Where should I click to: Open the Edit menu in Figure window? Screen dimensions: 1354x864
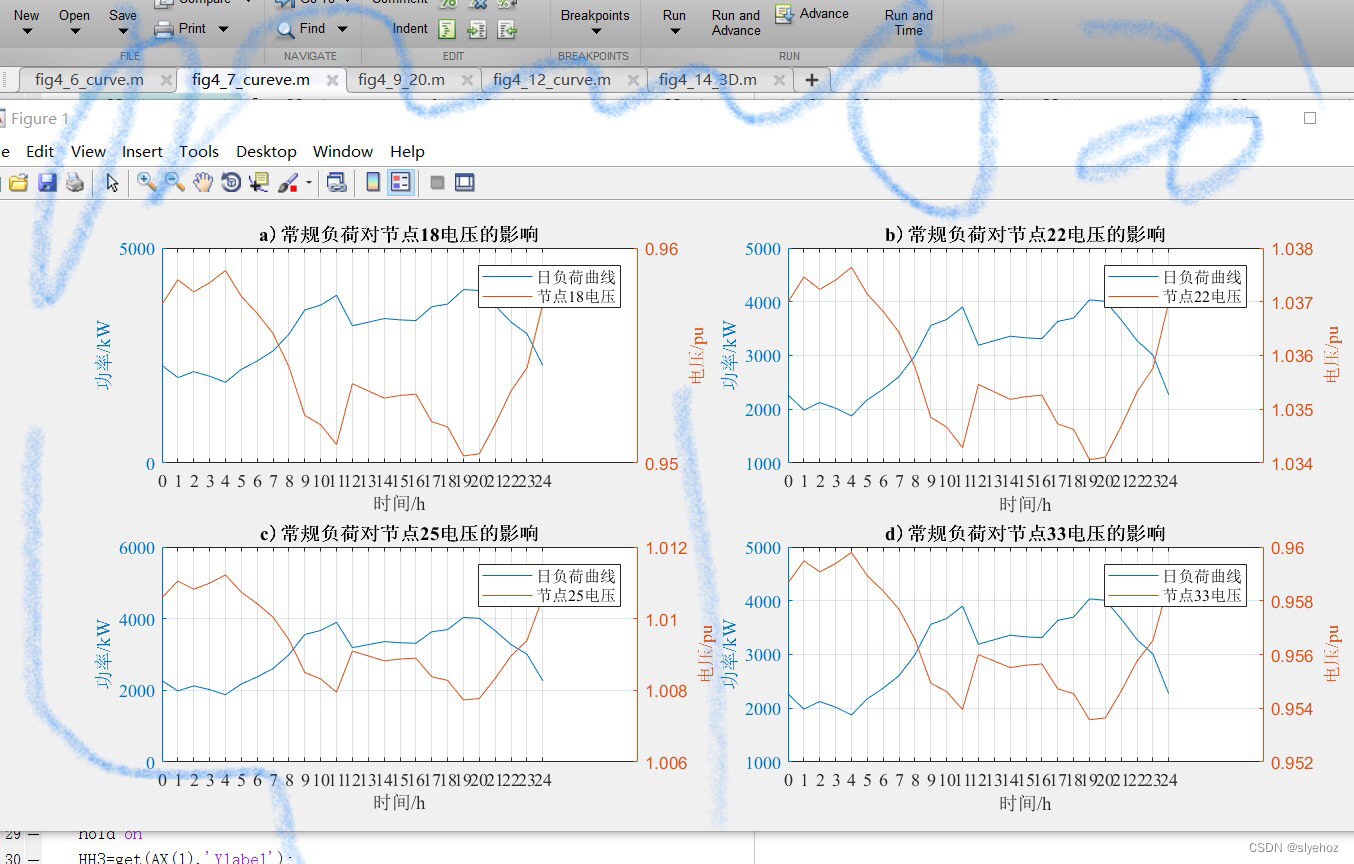click(40, 151)
